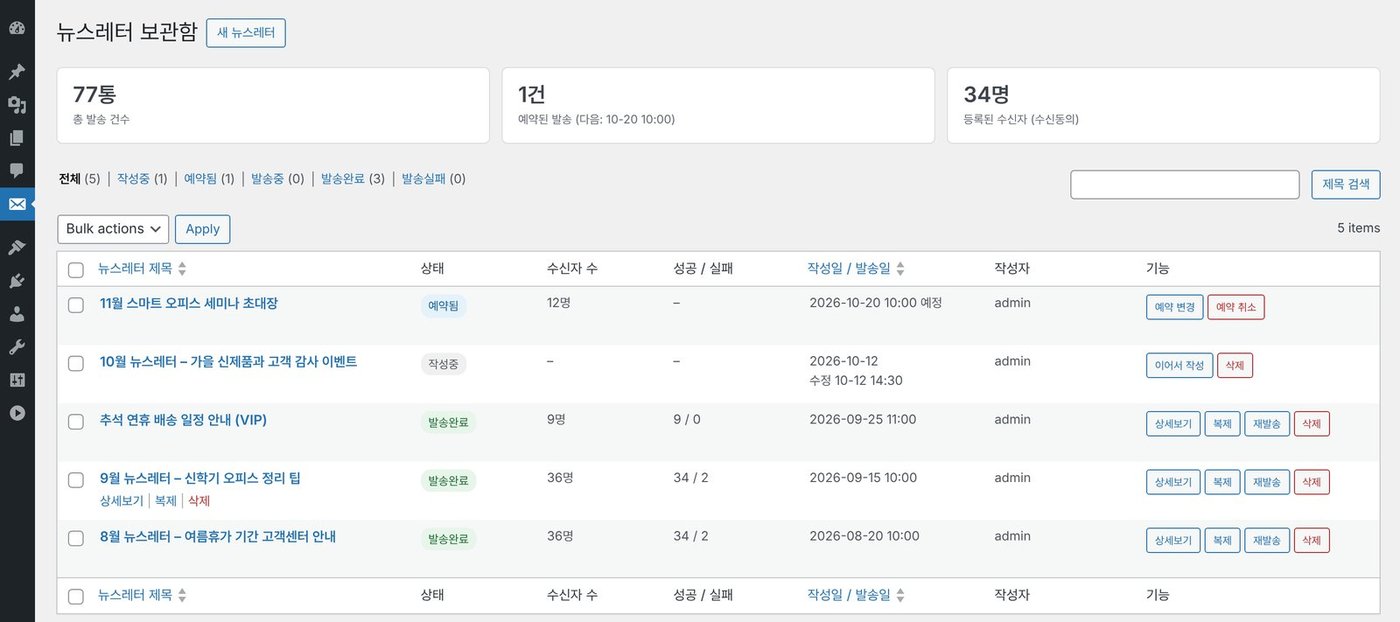Filter list by 작성중 (1)
Viewport: 1400px width, 622px height.
pos(142,179)
